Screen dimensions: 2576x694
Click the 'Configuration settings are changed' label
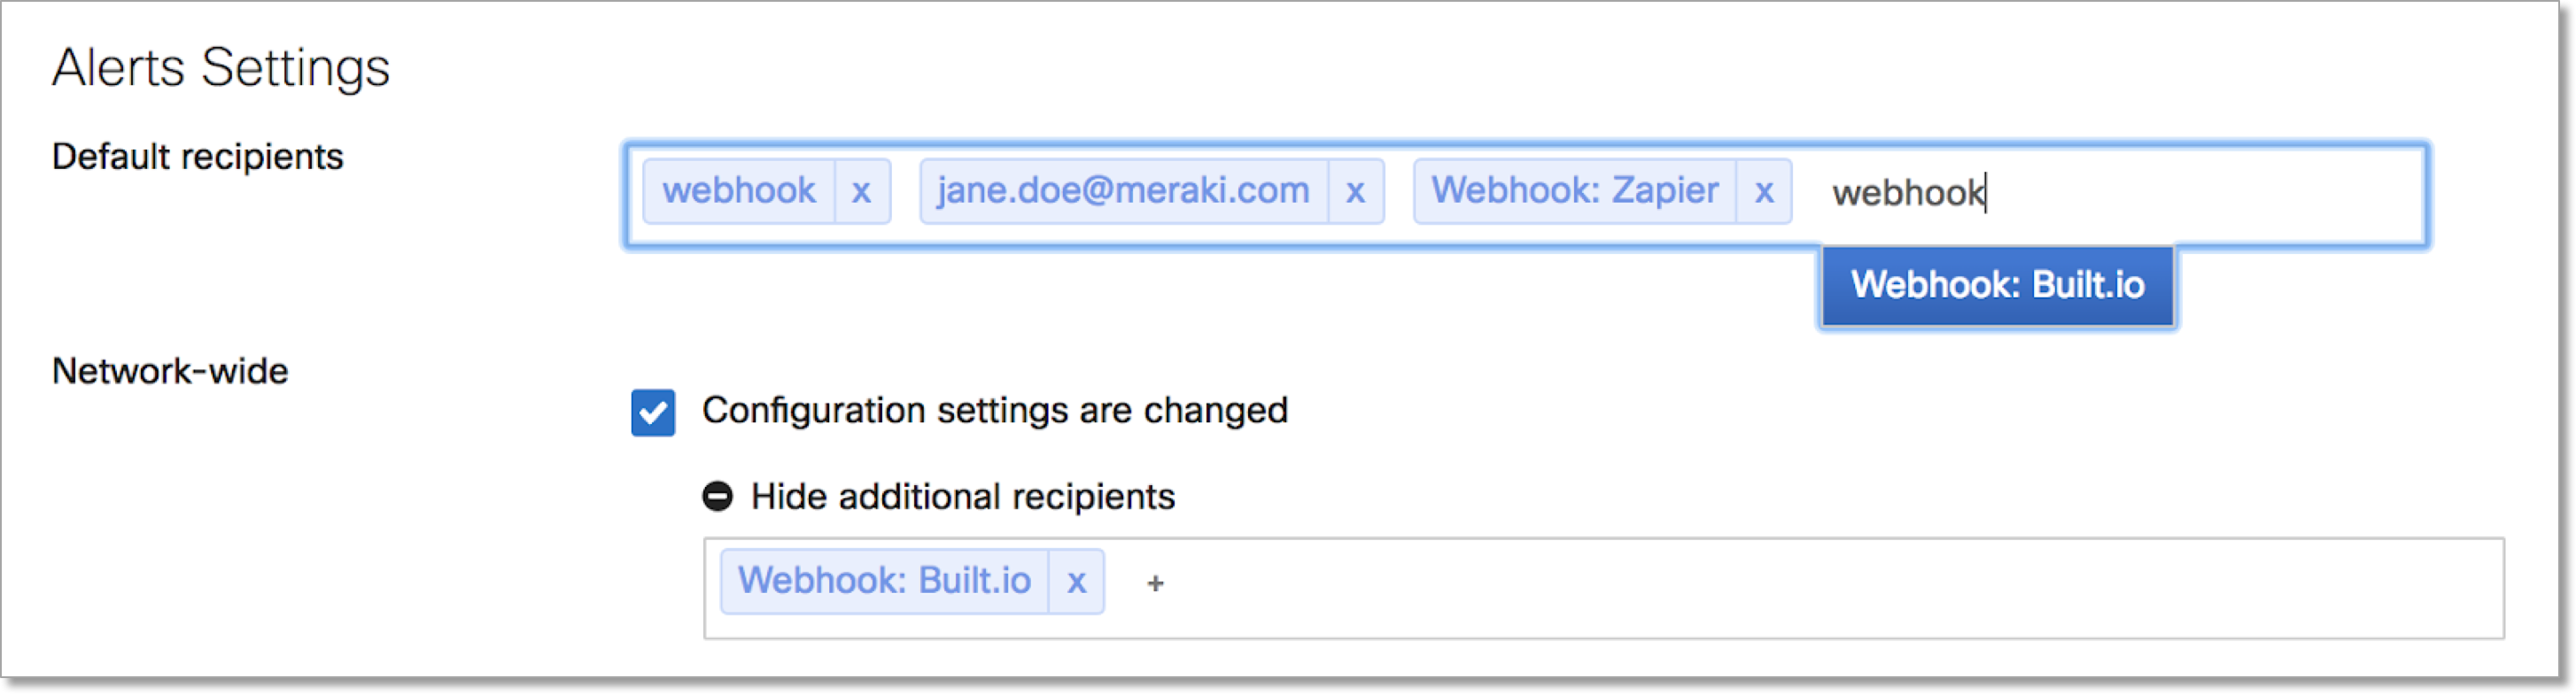click(994, 411)
